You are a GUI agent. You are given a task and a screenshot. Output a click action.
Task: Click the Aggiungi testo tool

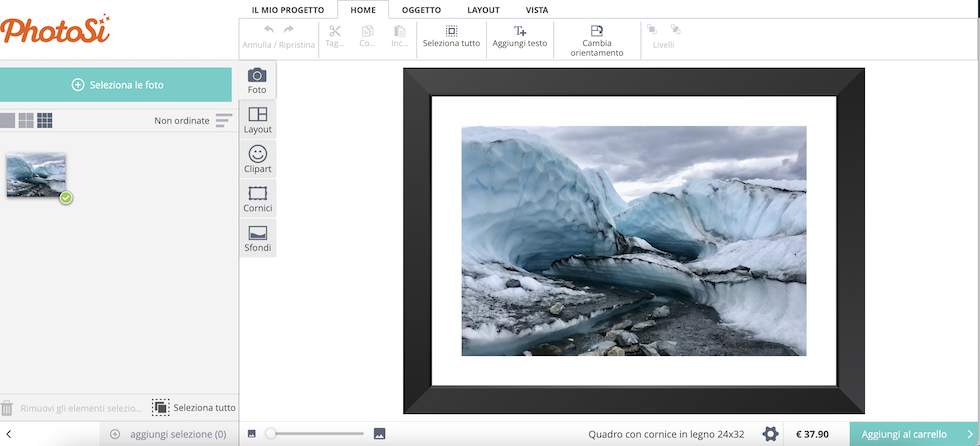click(519, 37)
